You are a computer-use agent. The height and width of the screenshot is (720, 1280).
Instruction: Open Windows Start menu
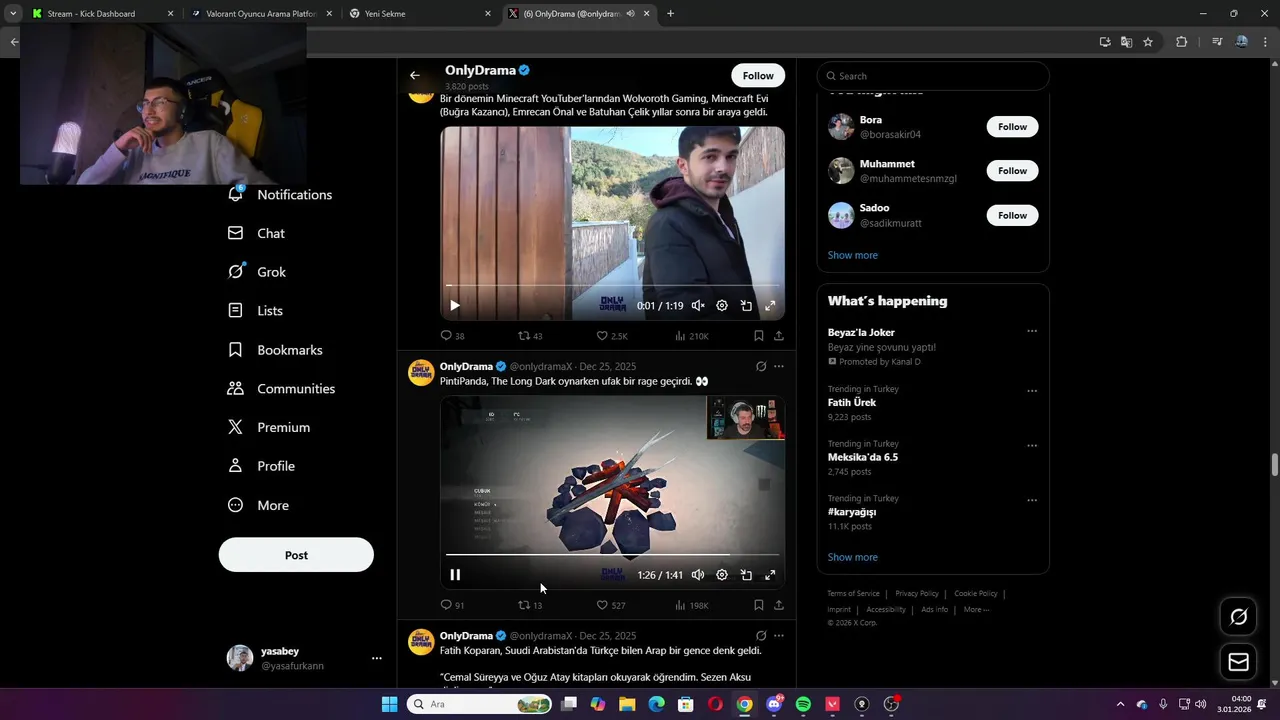click(389, 704)
